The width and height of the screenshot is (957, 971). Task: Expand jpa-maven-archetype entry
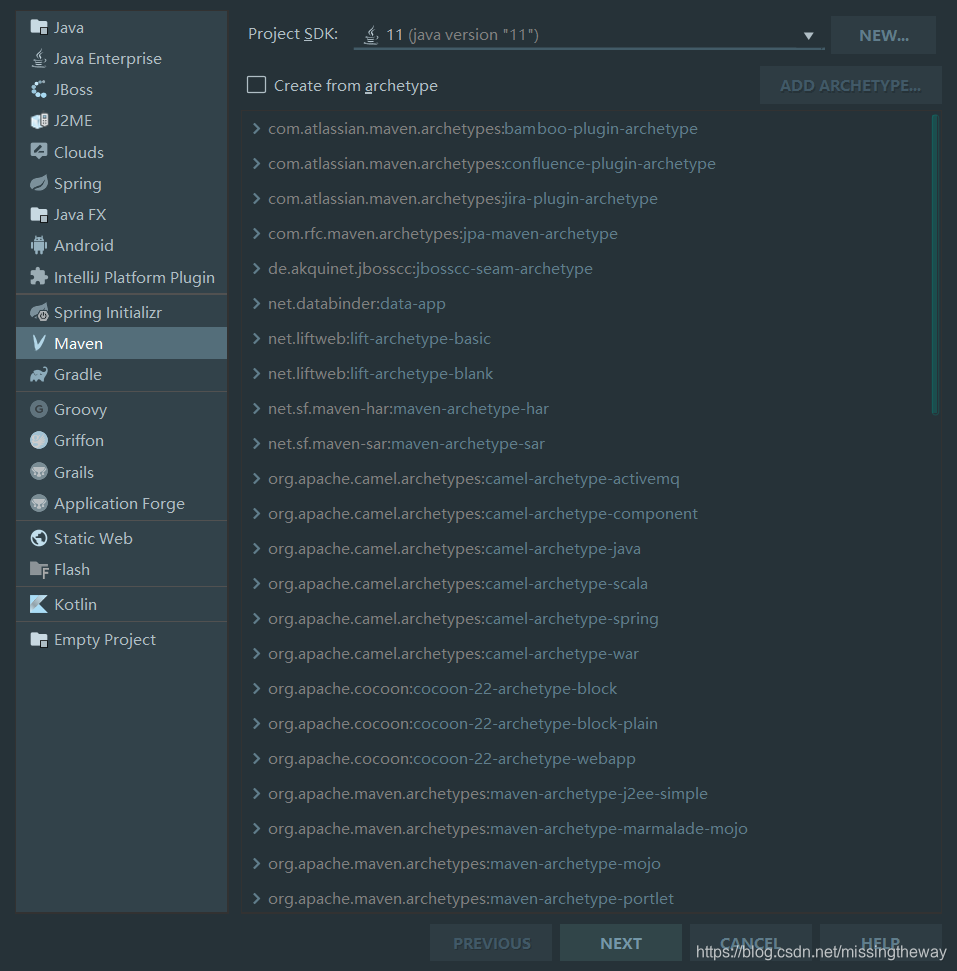click(x=256, y=233)
